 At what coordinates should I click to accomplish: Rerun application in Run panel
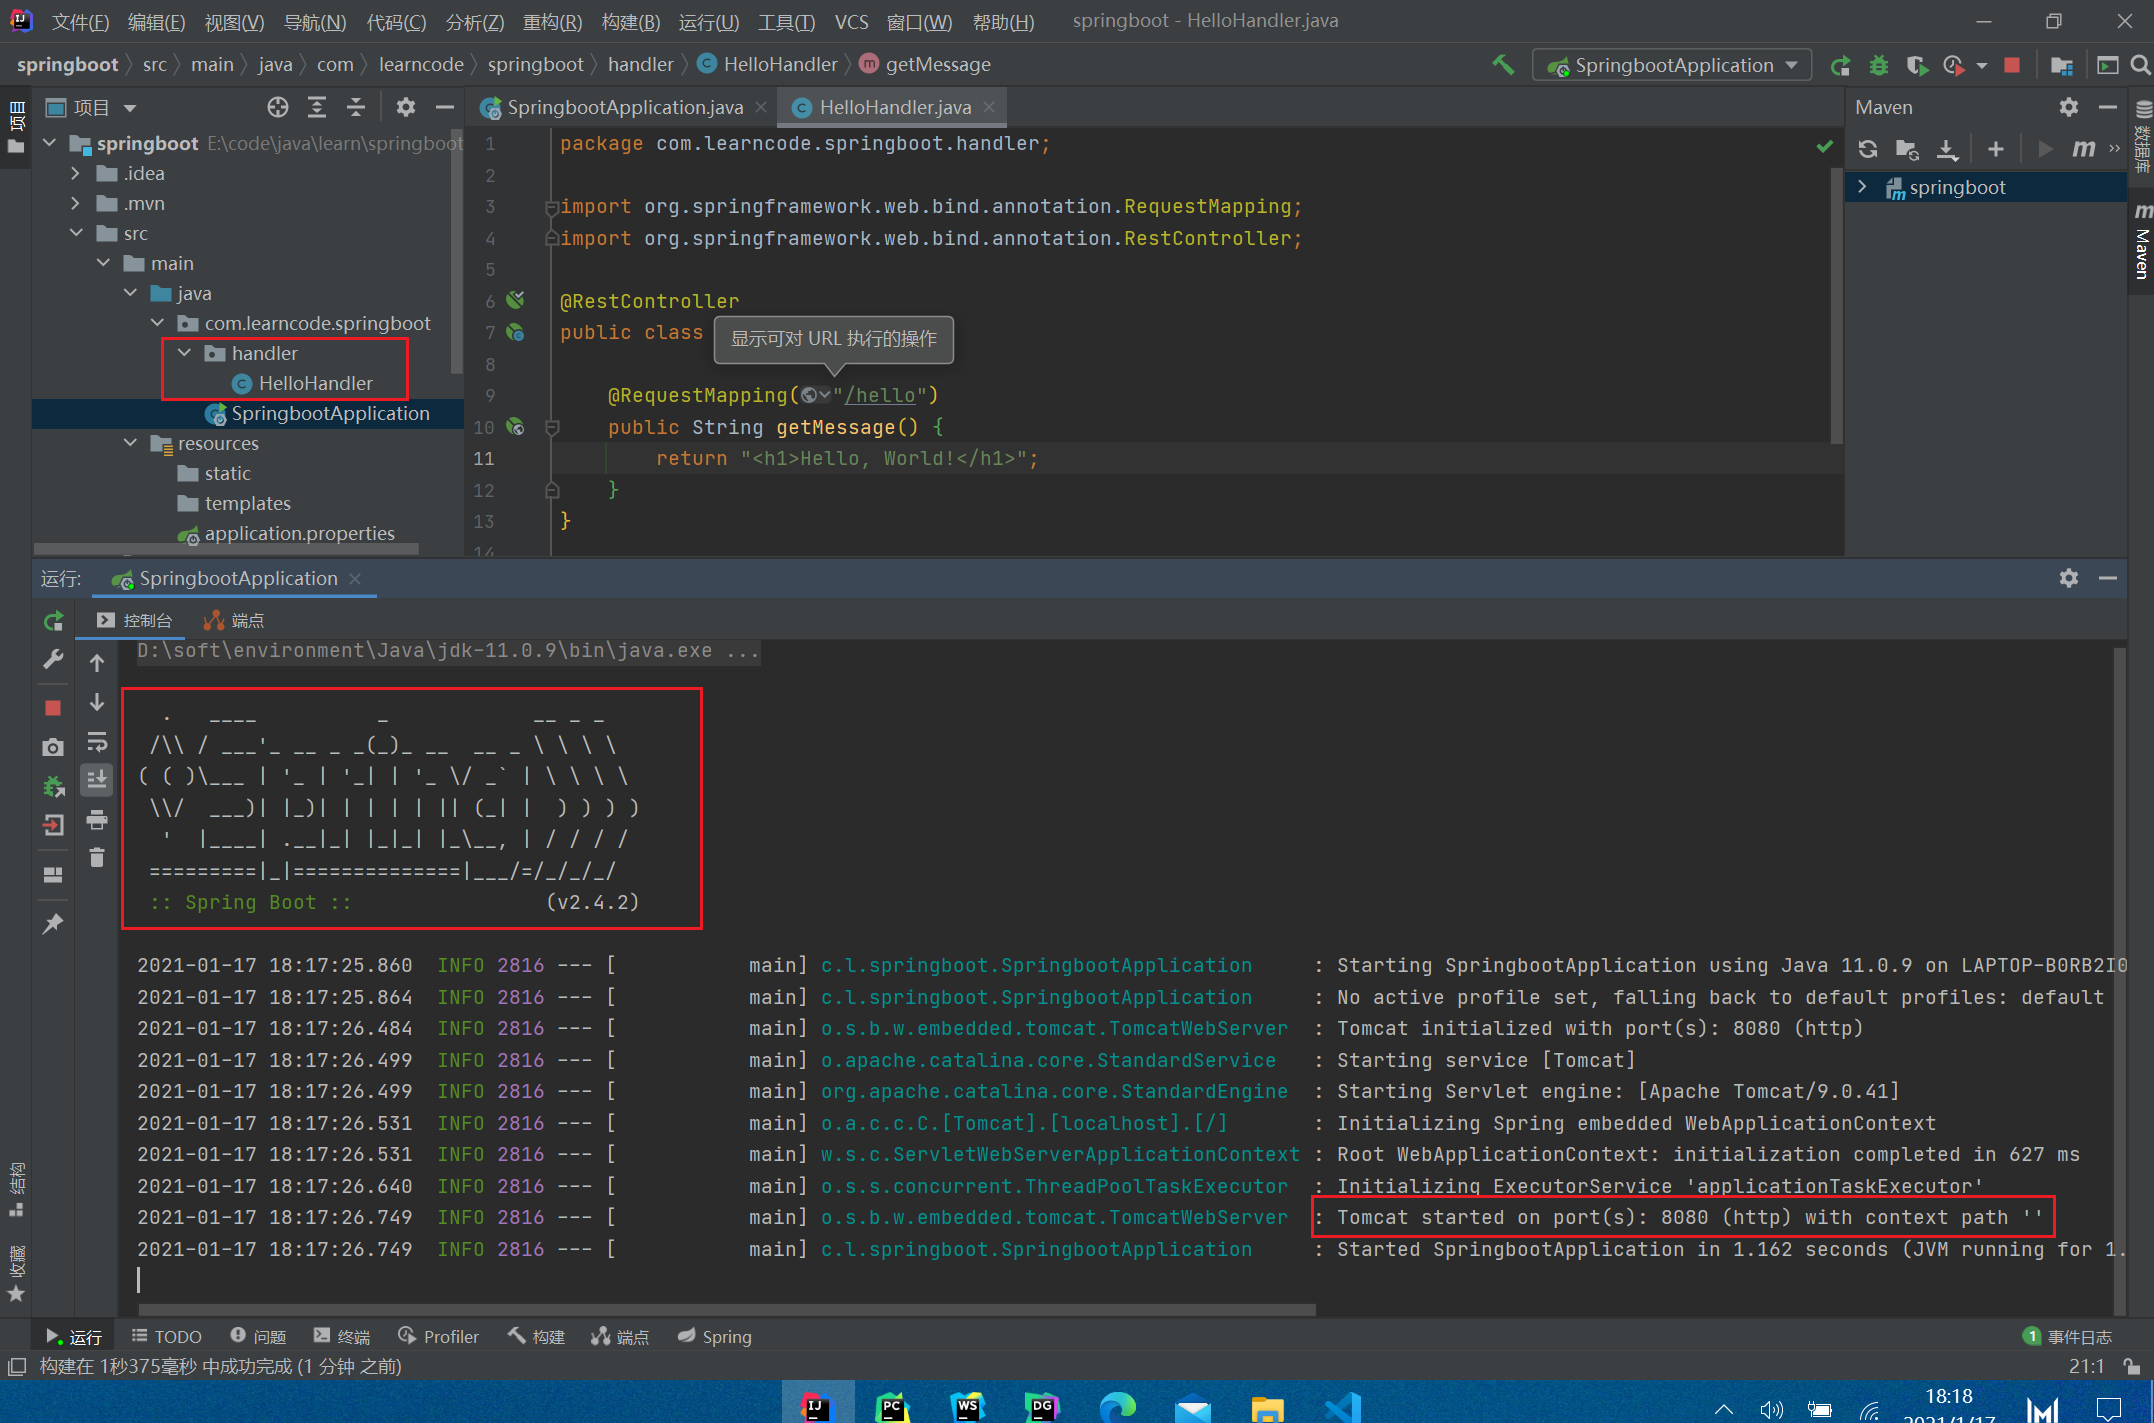(54, 621)
